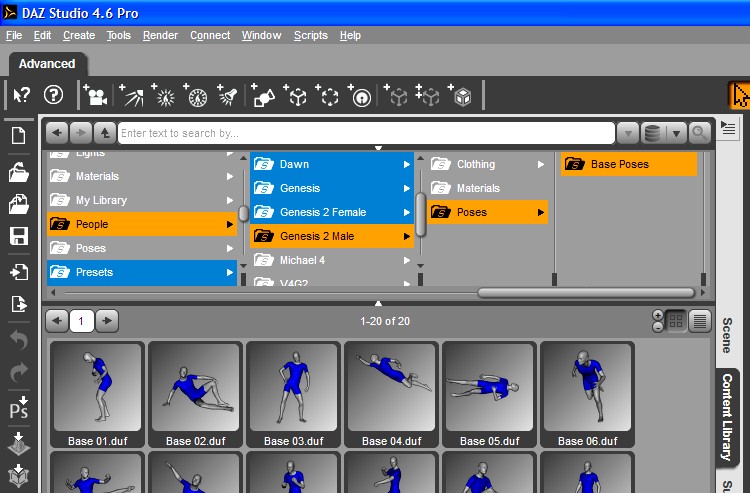This screenshot has height=493, width=750.
Task: Create a new geometry shell
Action: (460, 95)
